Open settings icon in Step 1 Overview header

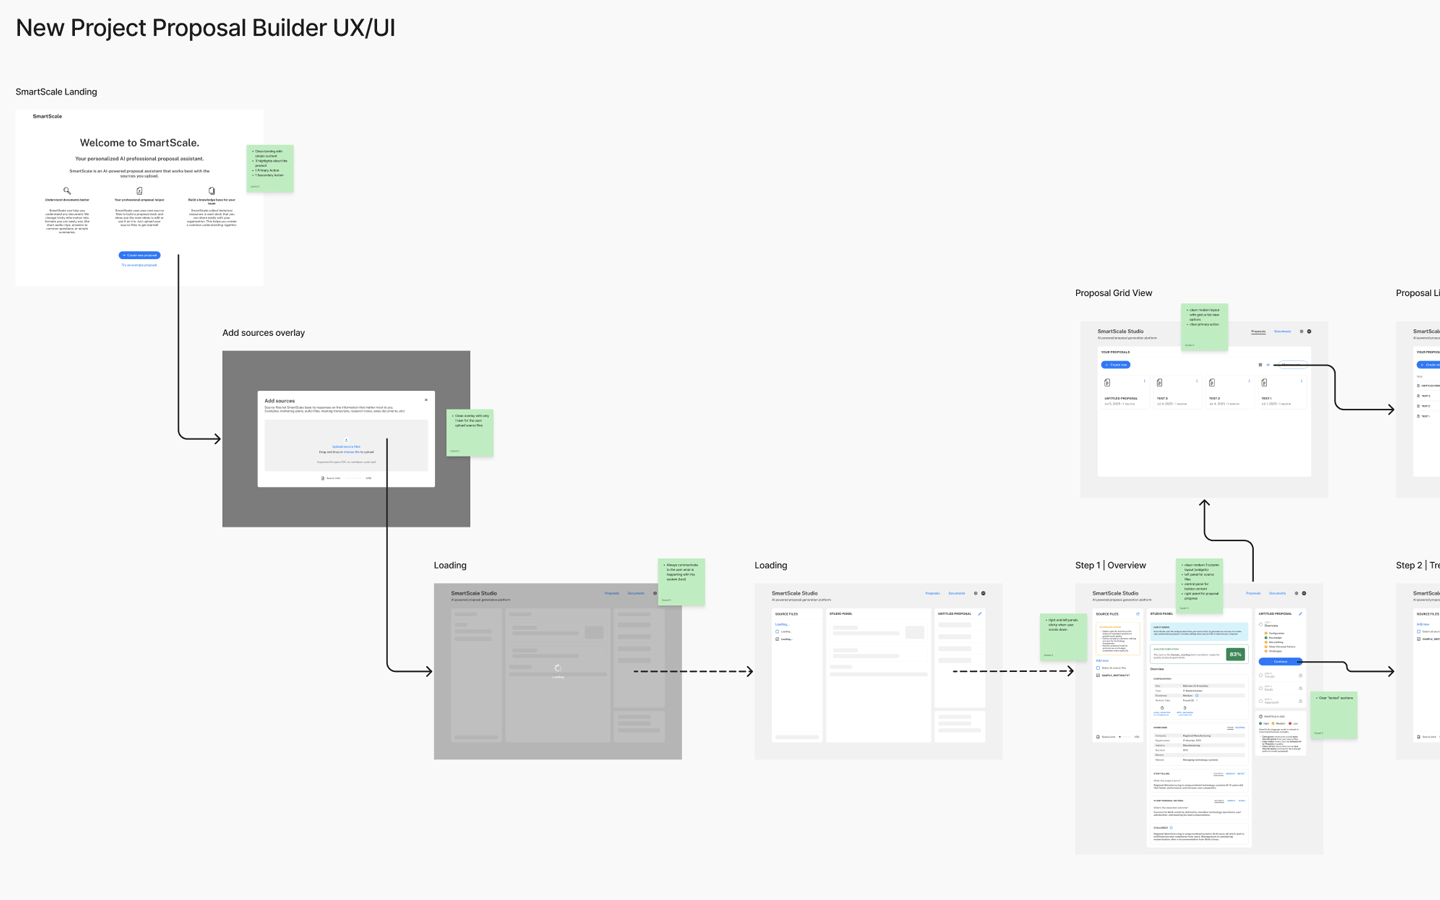point(1296,593)
